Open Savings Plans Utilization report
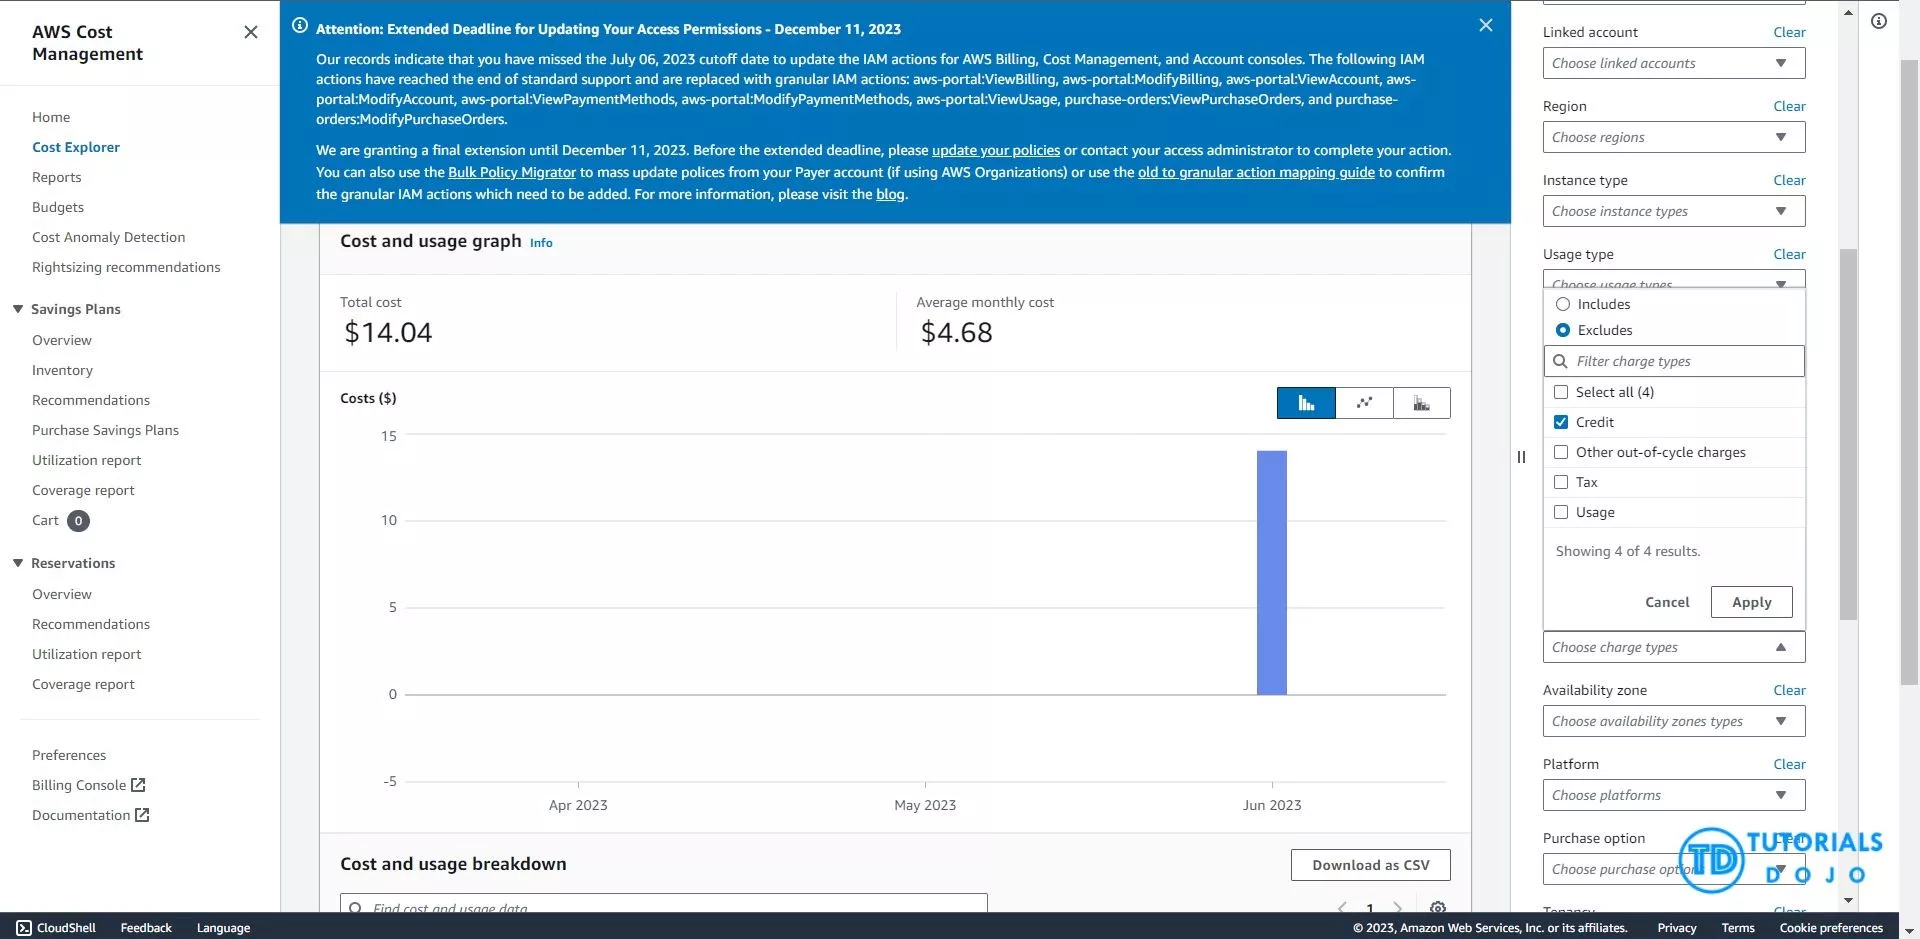Image resolution: width=1920 pixels, height=939 pixels. (87, 460)
